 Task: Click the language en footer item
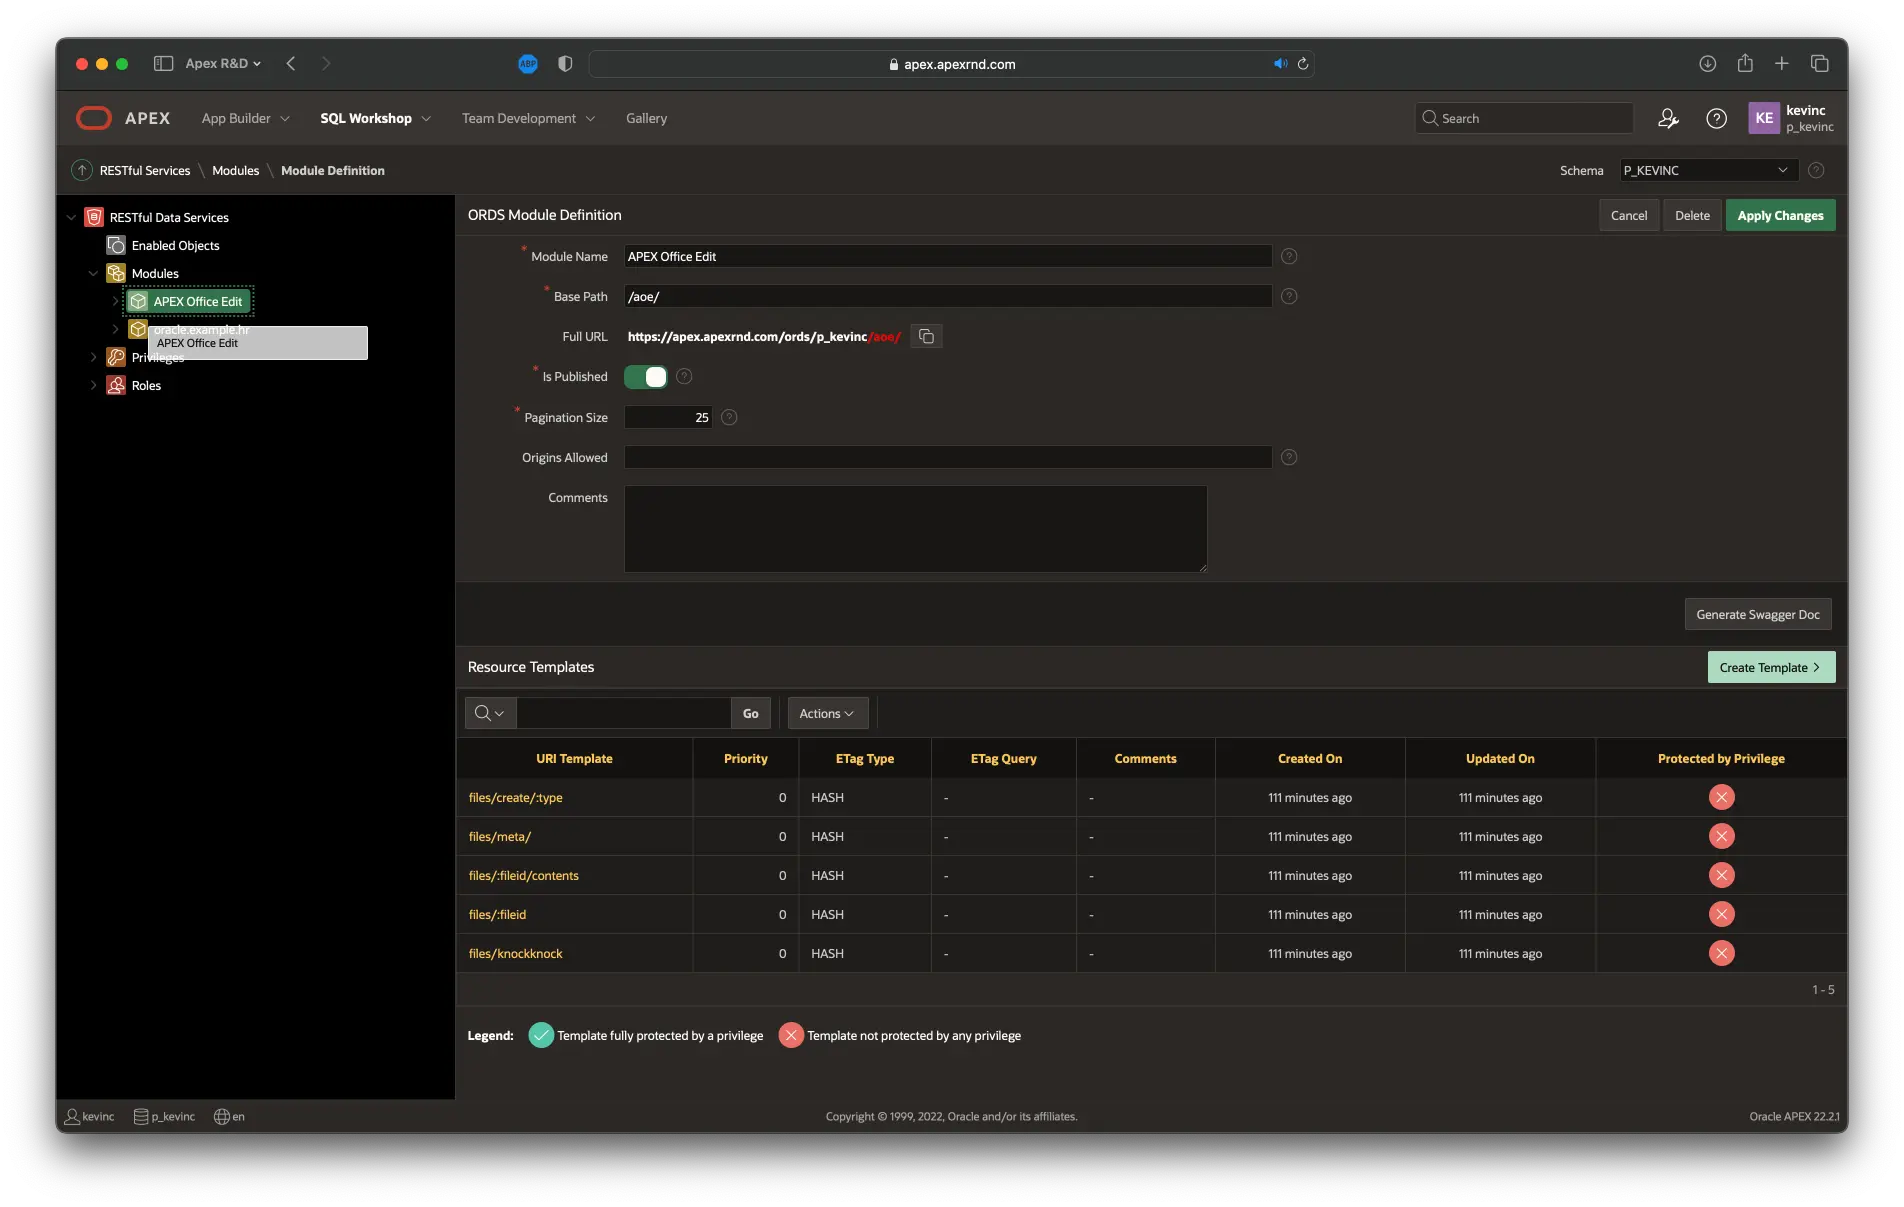[229, 1116]
